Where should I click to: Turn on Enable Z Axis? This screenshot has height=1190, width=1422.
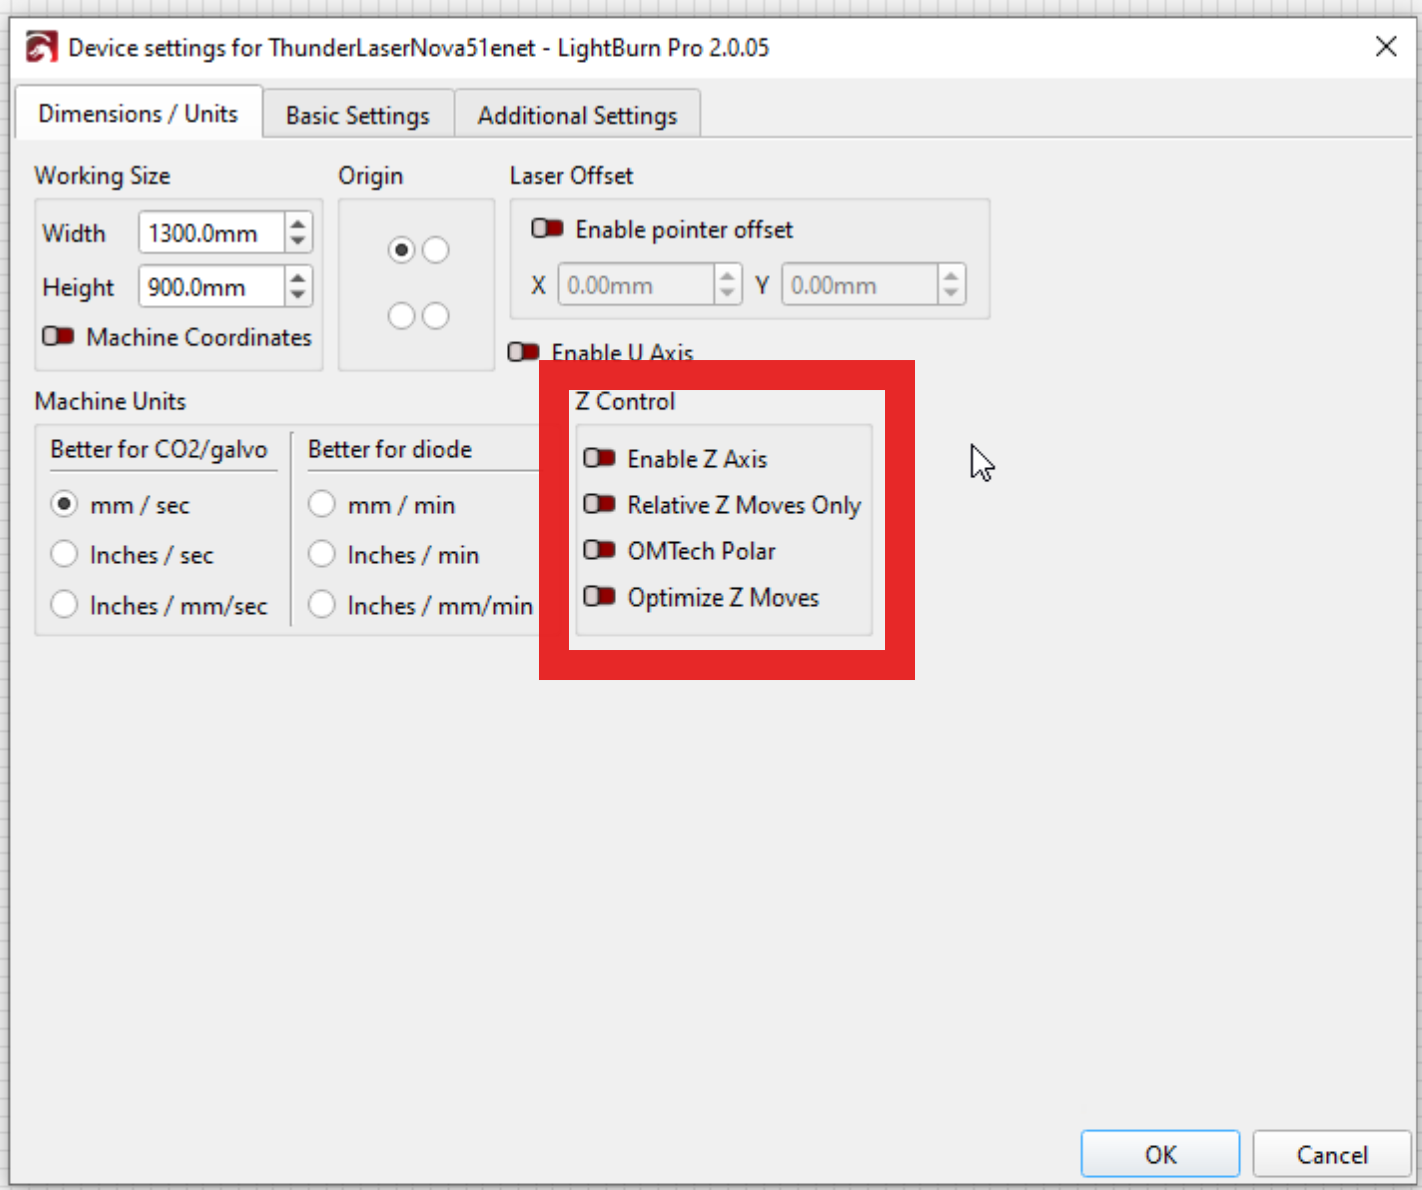(x=599, y=459)
